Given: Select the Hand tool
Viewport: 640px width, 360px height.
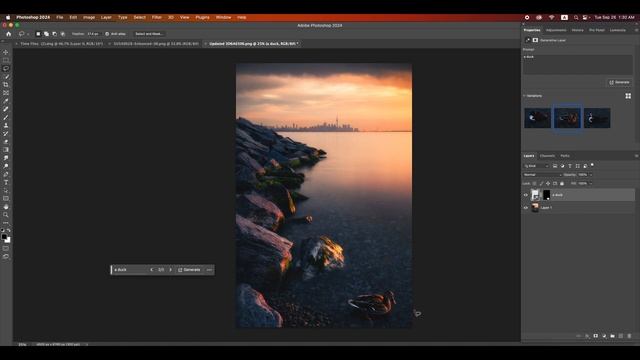Looking at the screenshot, I should pos(6,207).
